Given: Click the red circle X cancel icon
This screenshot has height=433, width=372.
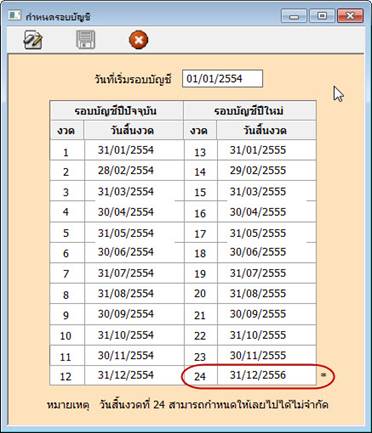Looking at the screenshot, I should [x=138, y=40].
